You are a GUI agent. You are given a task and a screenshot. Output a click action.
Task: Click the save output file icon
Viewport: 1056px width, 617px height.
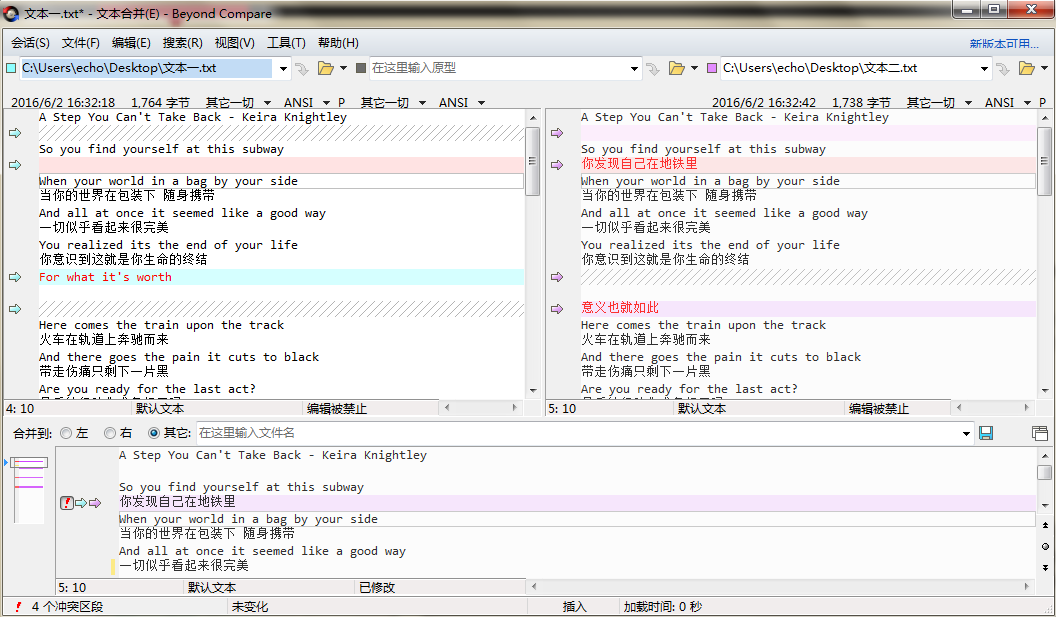click(x=986, y=433)
